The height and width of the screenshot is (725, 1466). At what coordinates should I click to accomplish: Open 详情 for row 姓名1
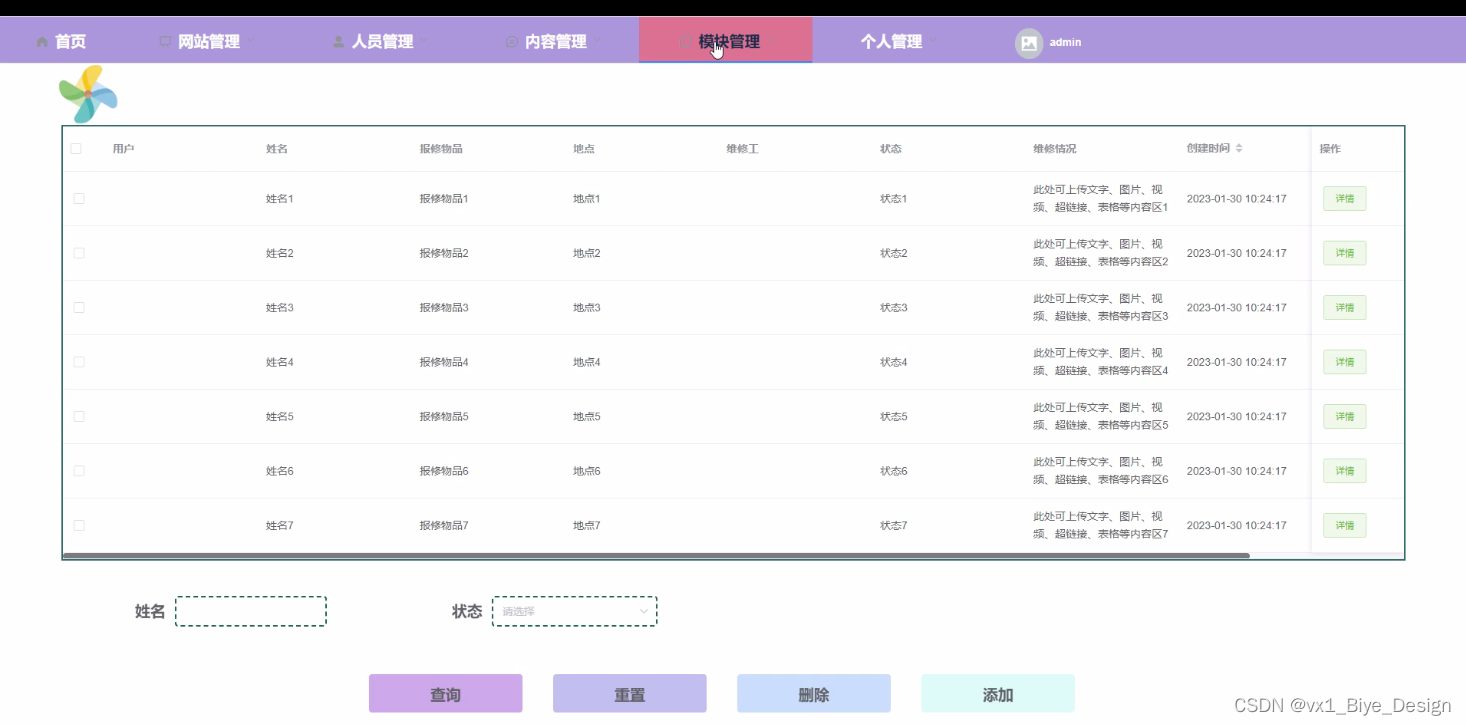[x=1345, y=199]
